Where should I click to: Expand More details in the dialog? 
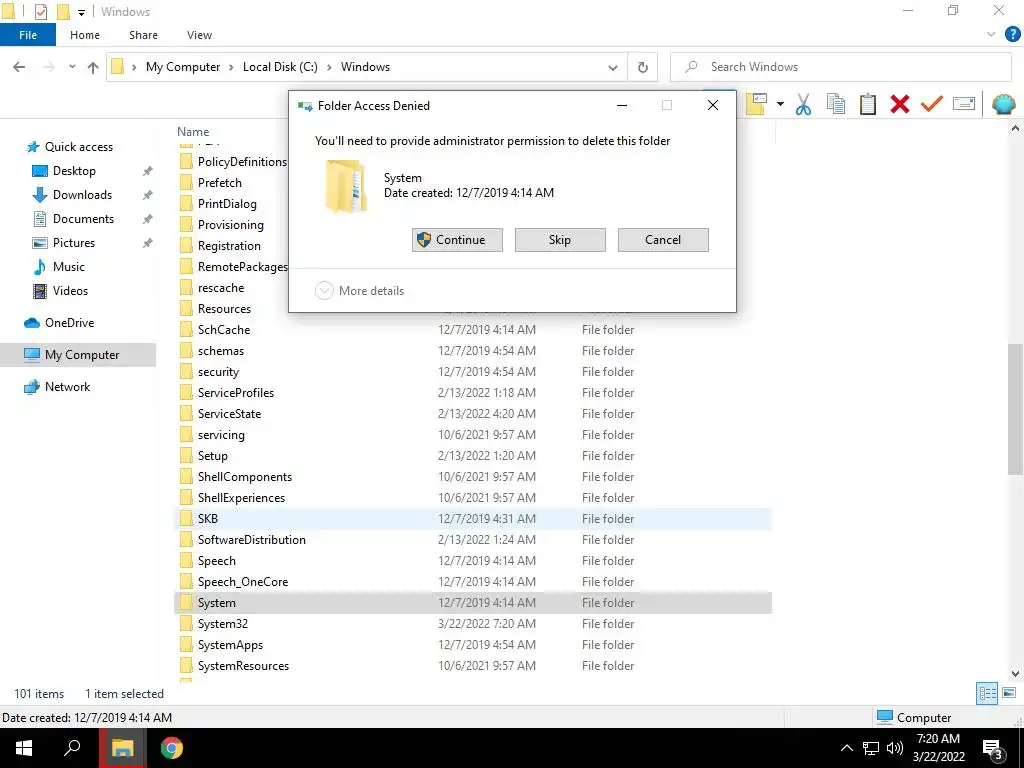pos(359,291)
